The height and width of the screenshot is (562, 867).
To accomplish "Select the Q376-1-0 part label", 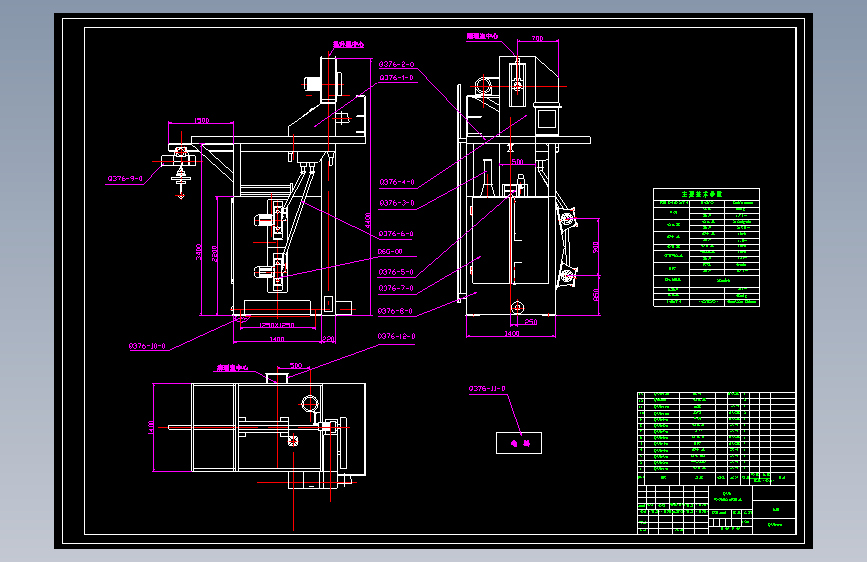I will (396, 78).
